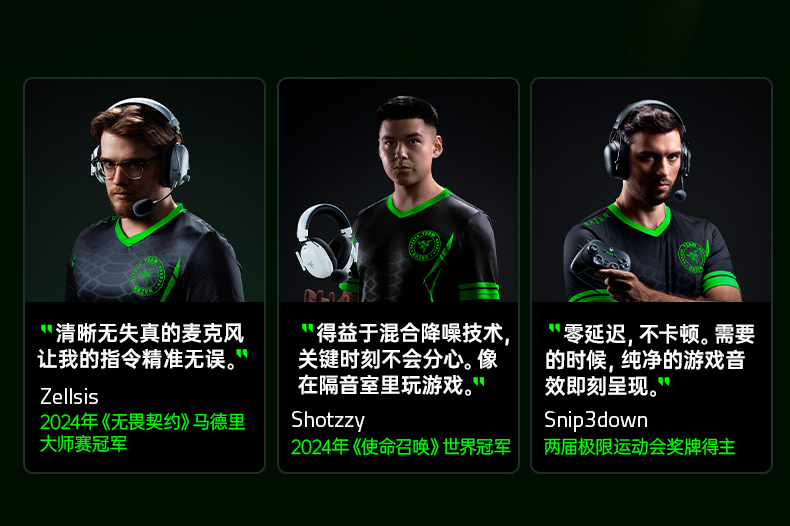Click the Snip3down name label
Viewport: 790px width, 526px height.
pyautogui.click(x=596, y=420)
